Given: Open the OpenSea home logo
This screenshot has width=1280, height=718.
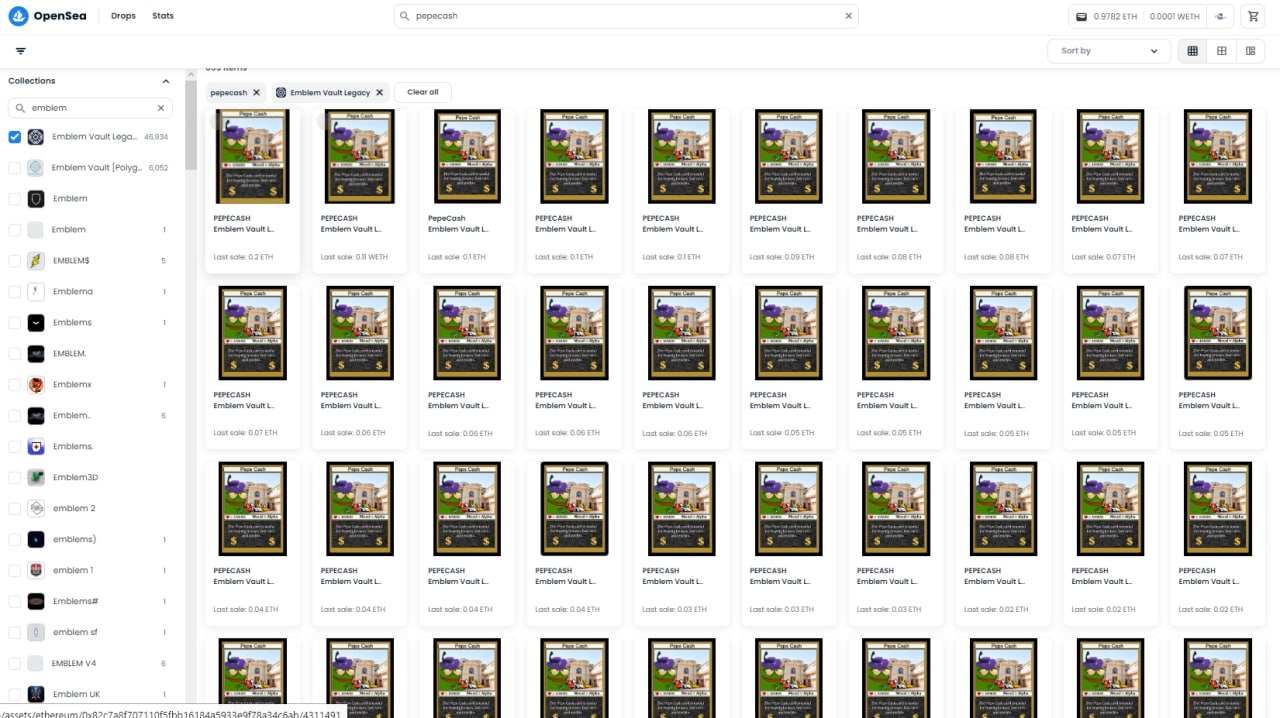Looking at the screenshot, I should (46, 16).
